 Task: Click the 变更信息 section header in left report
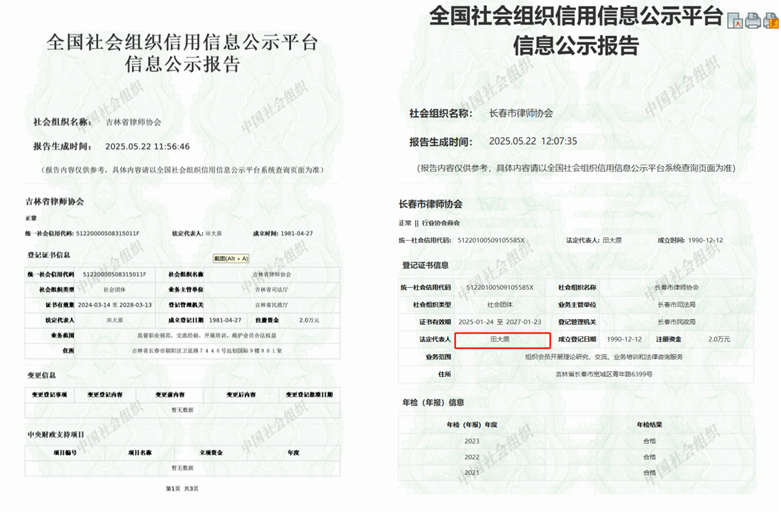tap(41, 375)
